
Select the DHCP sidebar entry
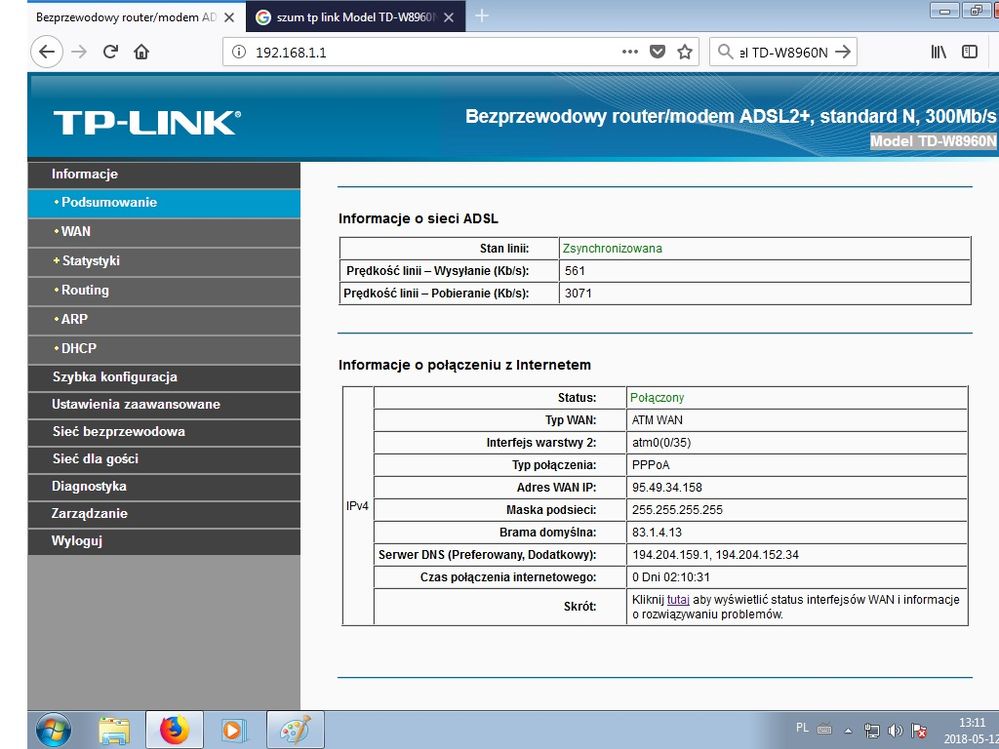(79, 348)
